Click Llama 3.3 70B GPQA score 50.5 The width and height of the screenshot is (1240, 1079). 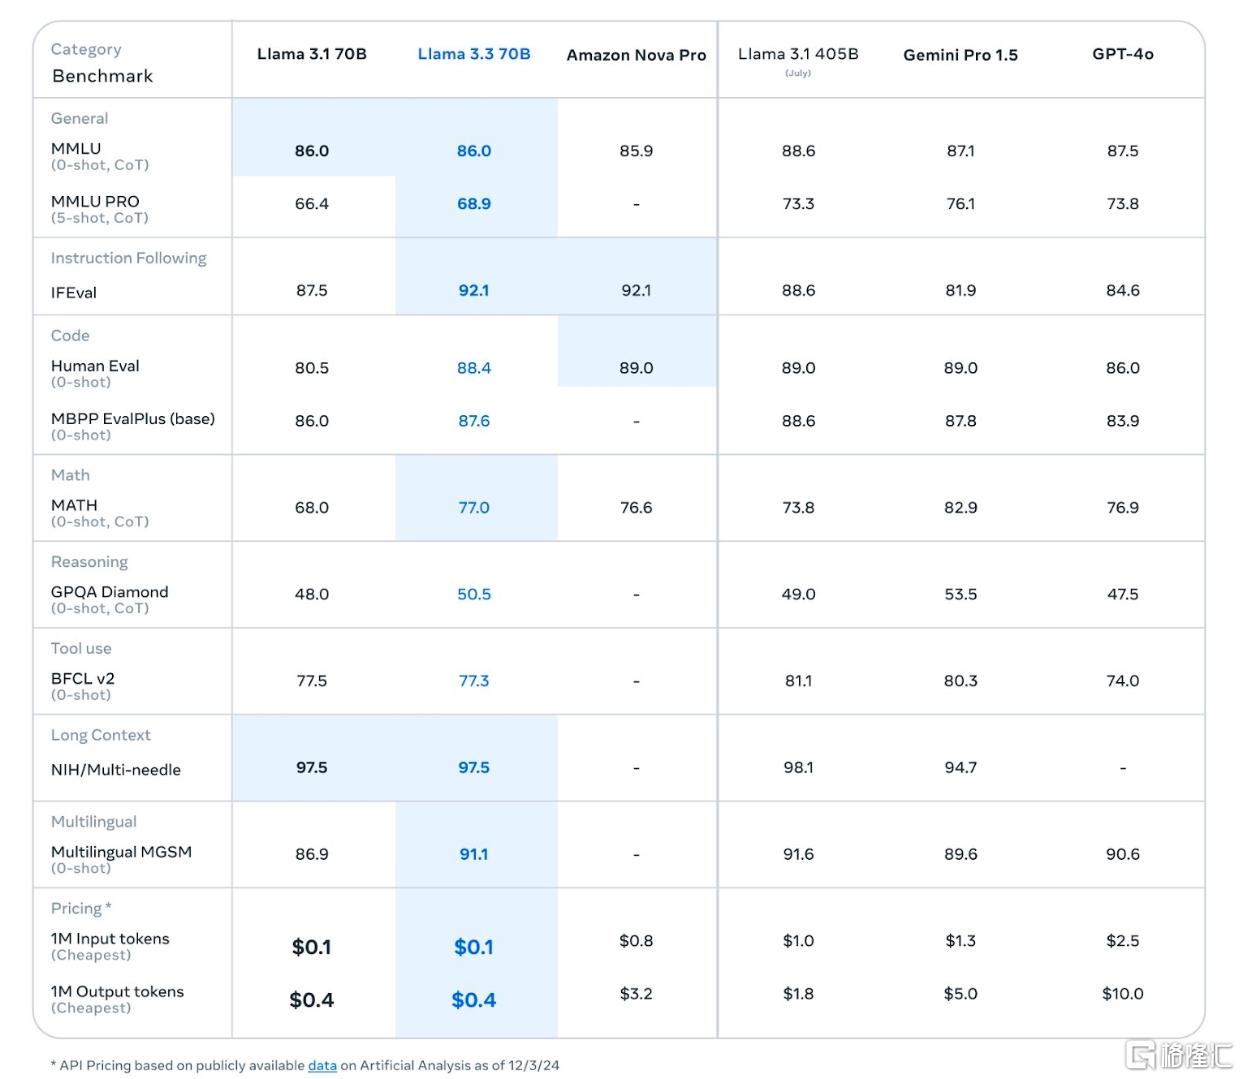pos(474,594)
